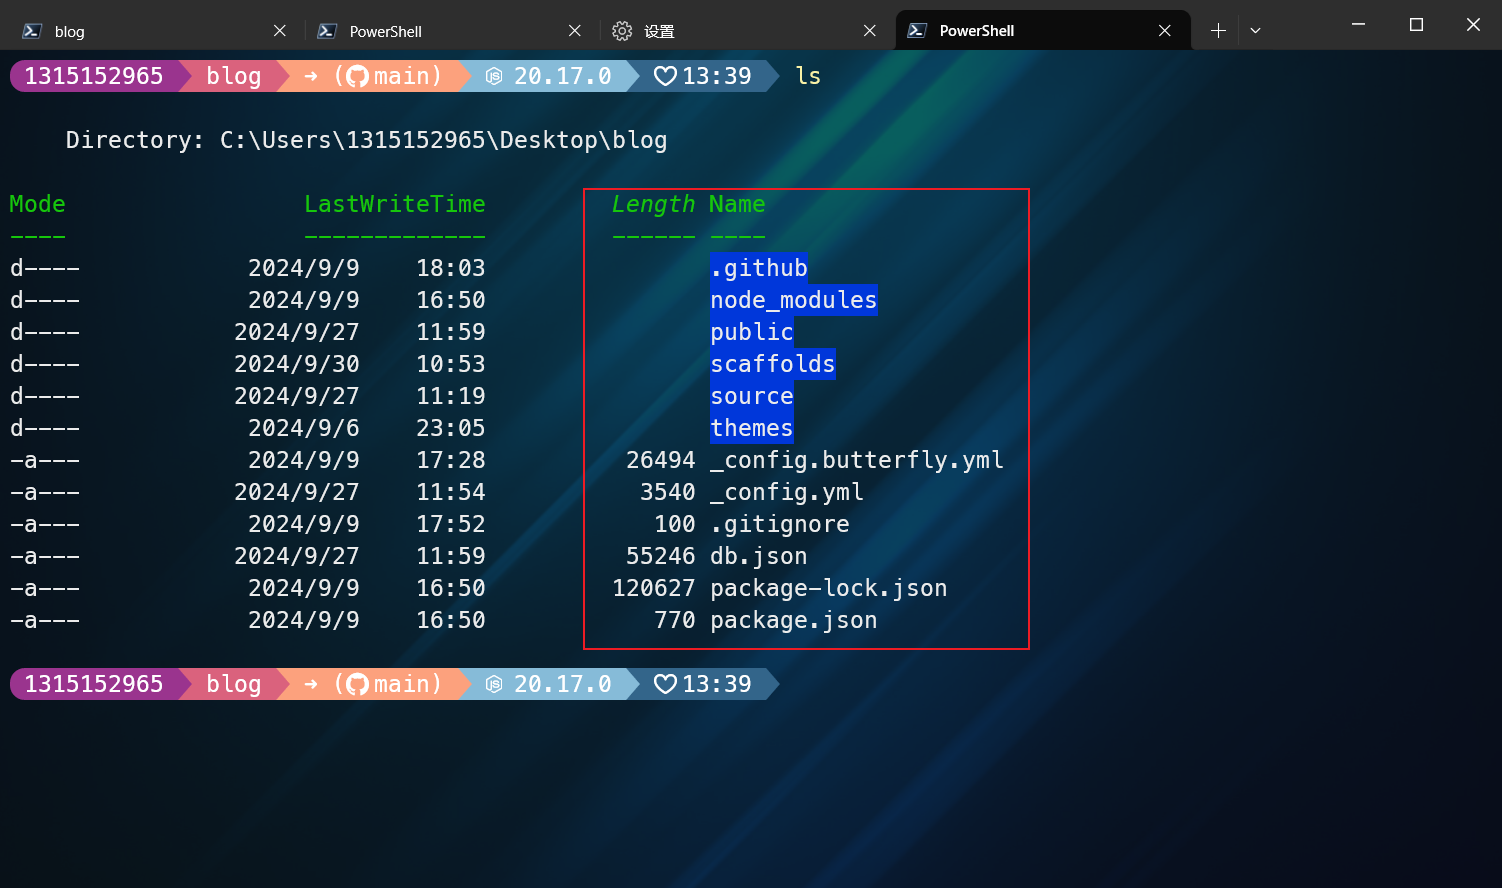1502x888 pixels.
Task: Click the PowerShell icon on the blog tab
Action: pyautogui.click(x=32, y=31)
